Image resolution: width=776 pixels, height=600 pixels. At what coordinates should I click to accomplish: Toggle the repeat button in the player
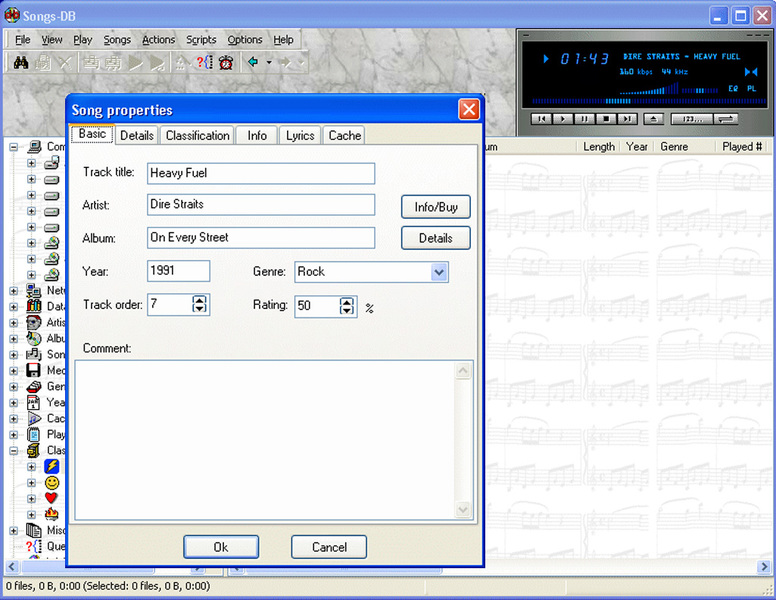click(726, 119)
